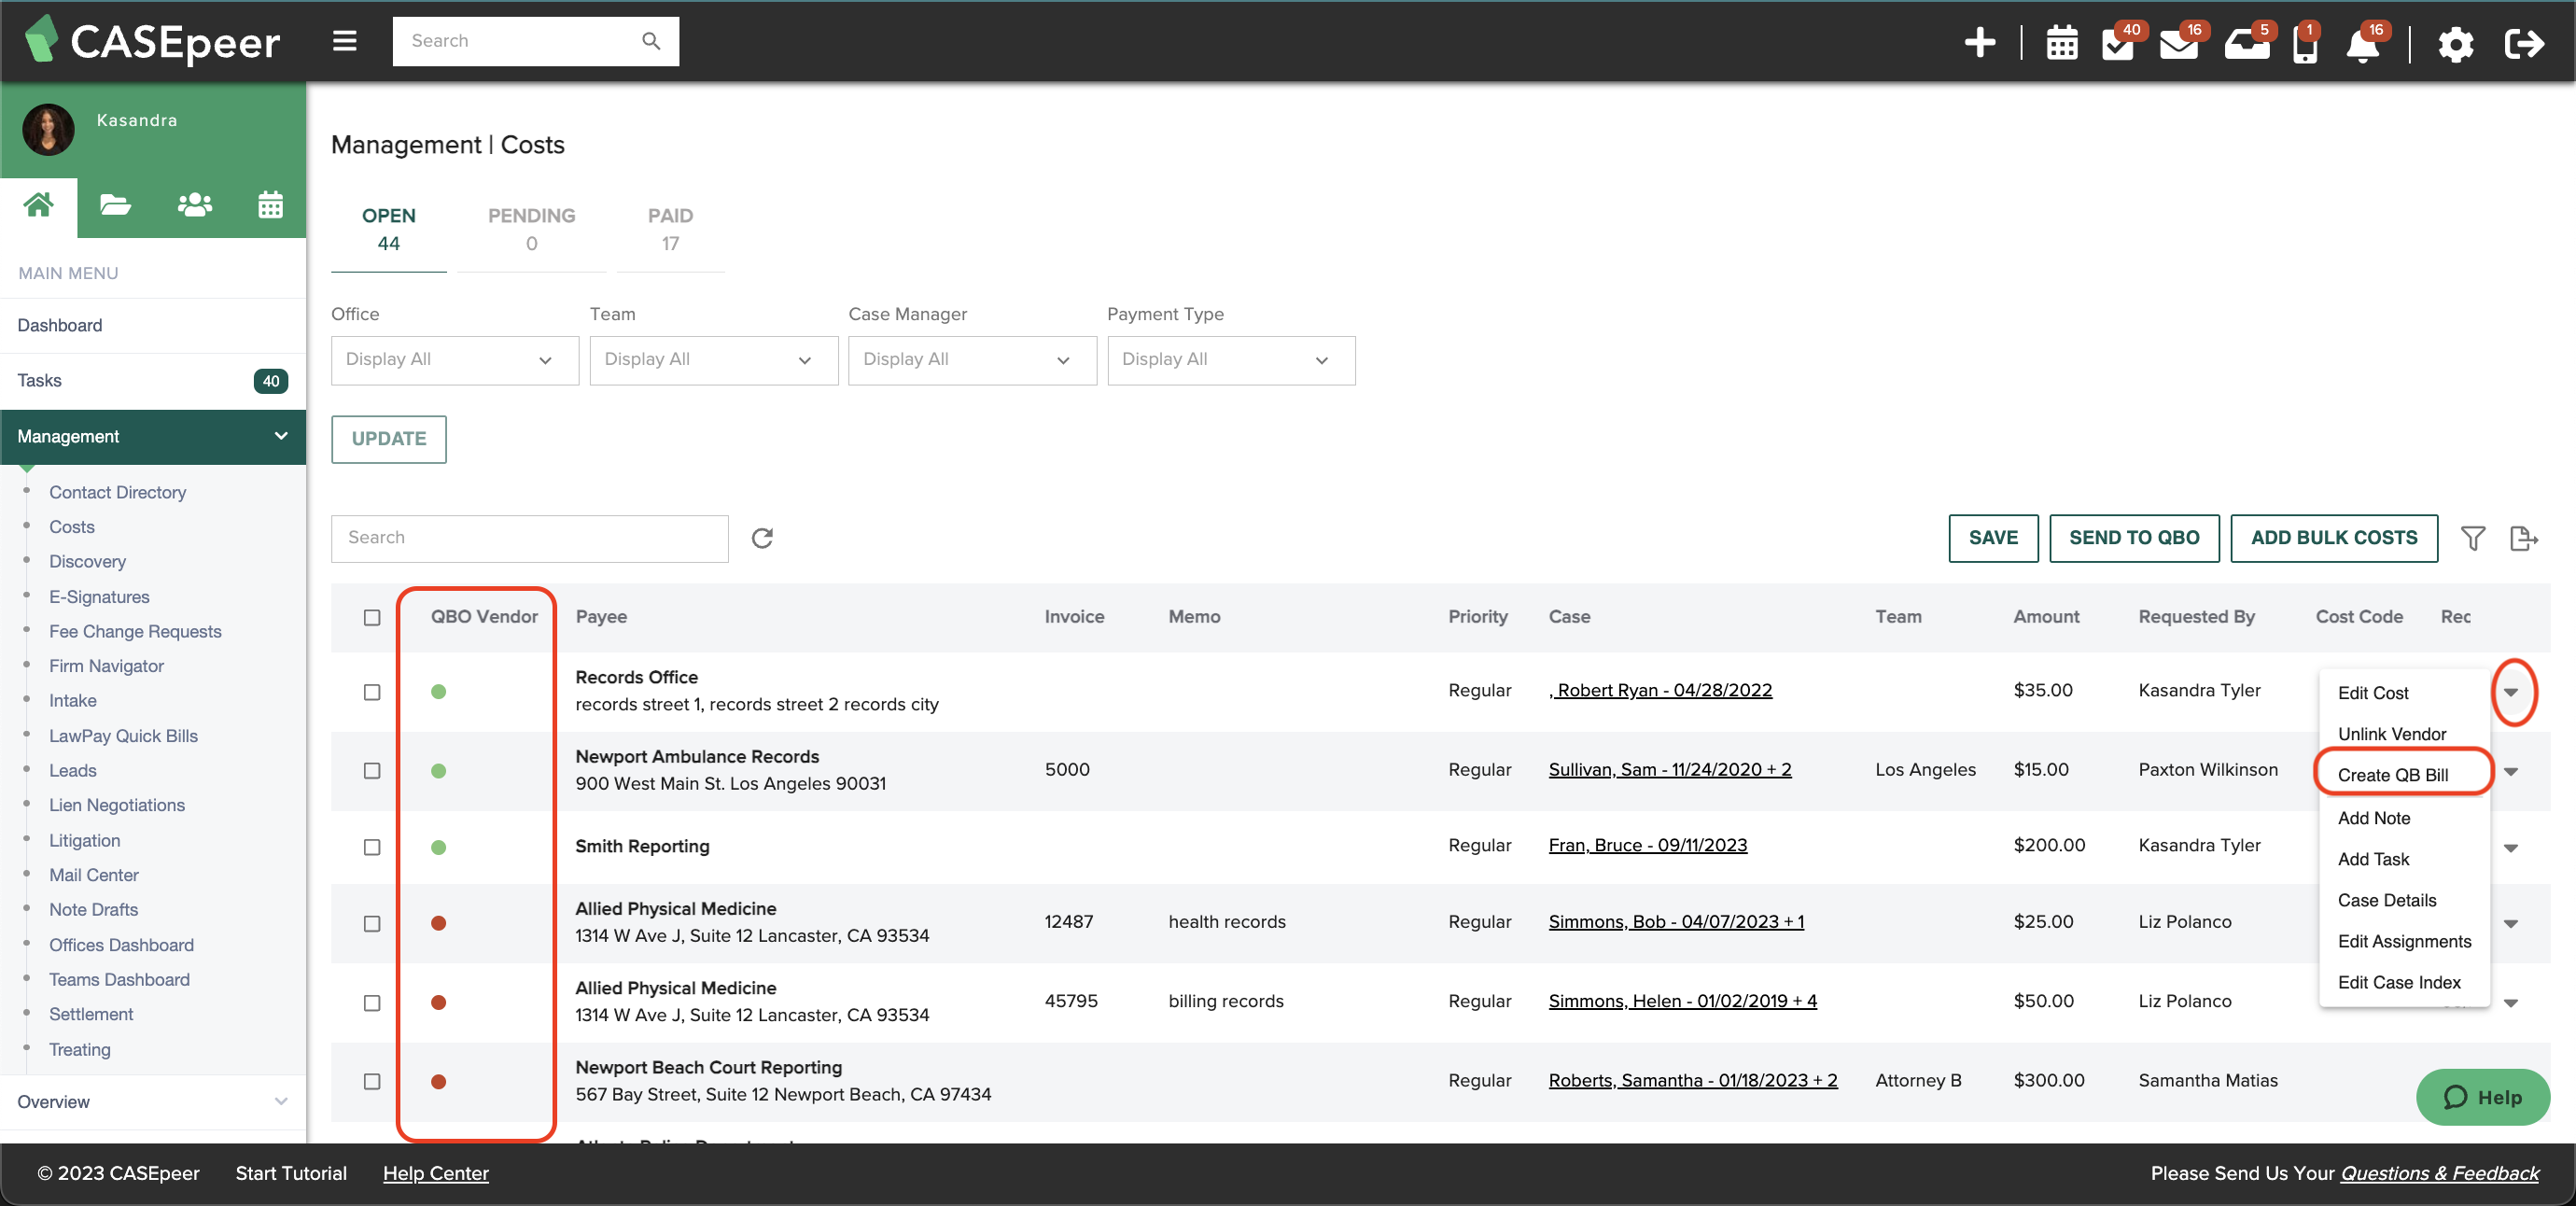
Task: Open the Help Center link in footer
Action: click(x=435, y=1173)
